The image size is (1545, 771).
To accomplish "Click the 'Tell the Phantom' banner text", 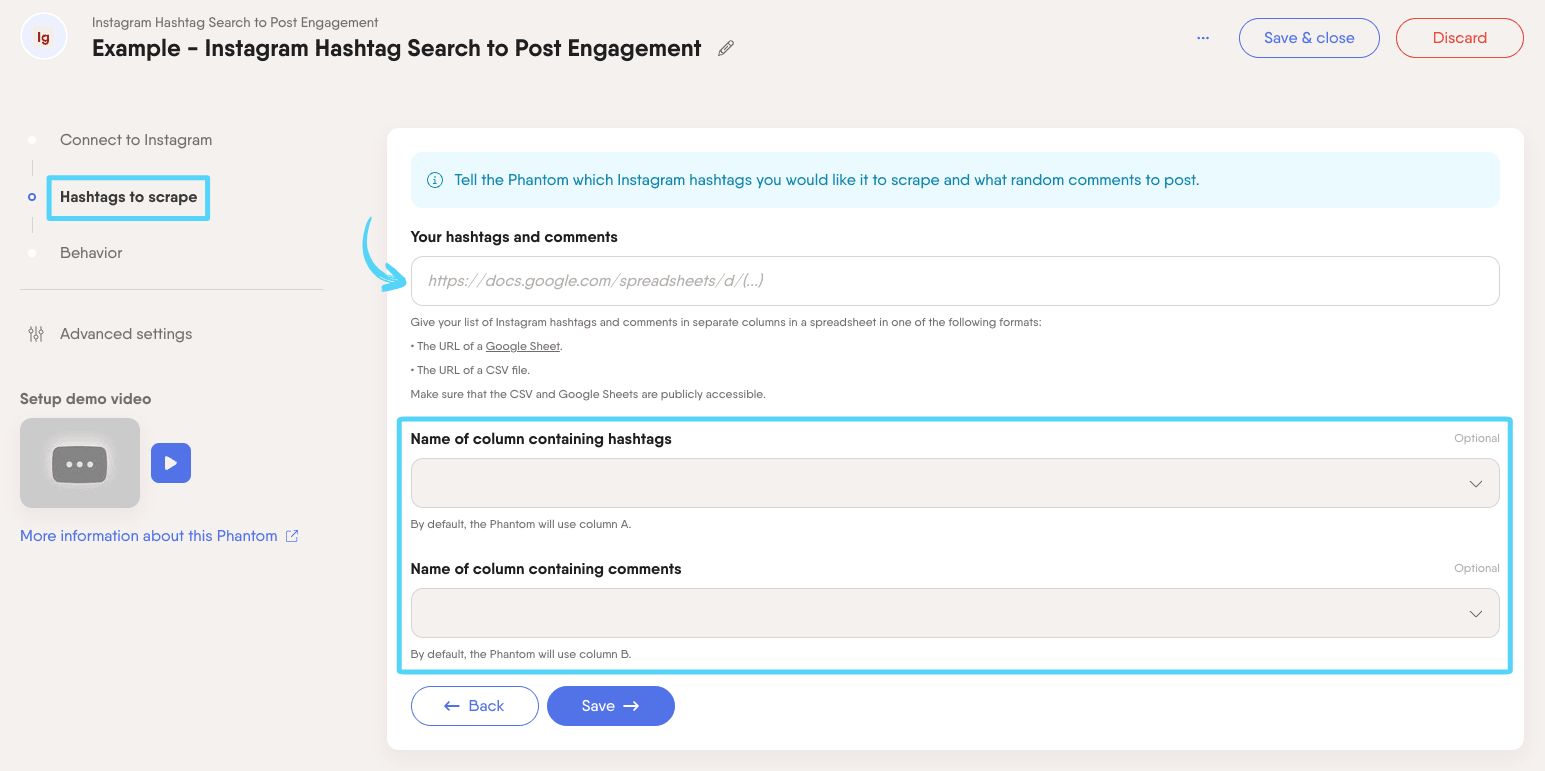I will [x=826, y=180].
